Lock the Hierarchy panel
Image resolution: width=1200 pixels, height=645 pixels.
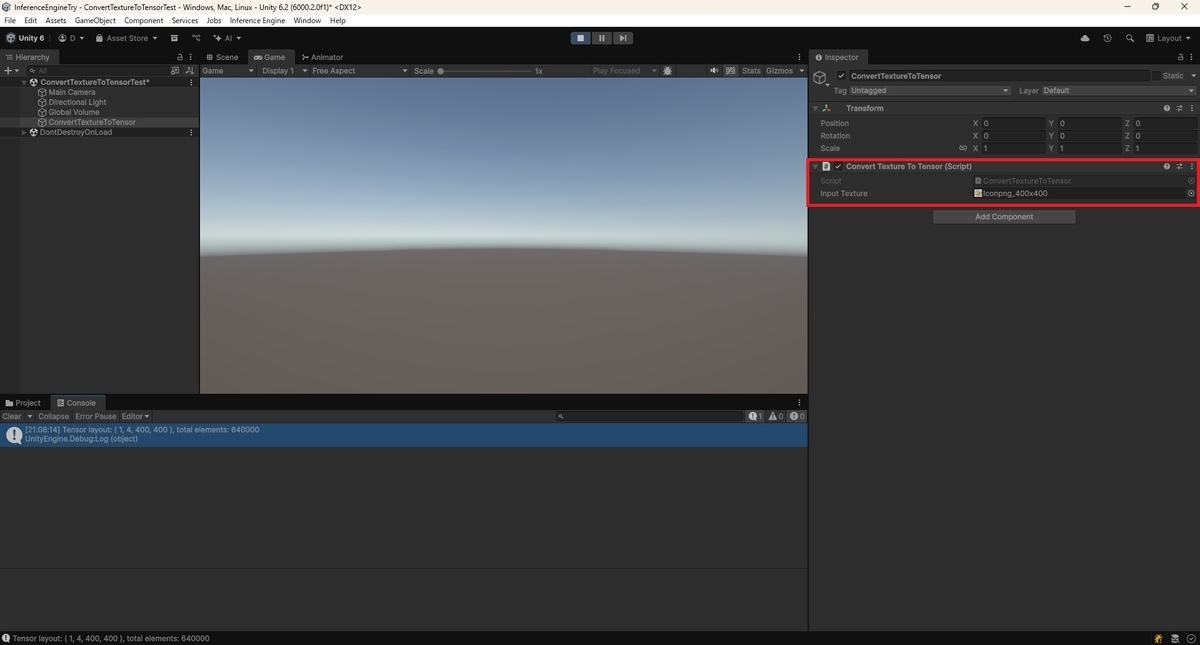[x=180, y=57]
